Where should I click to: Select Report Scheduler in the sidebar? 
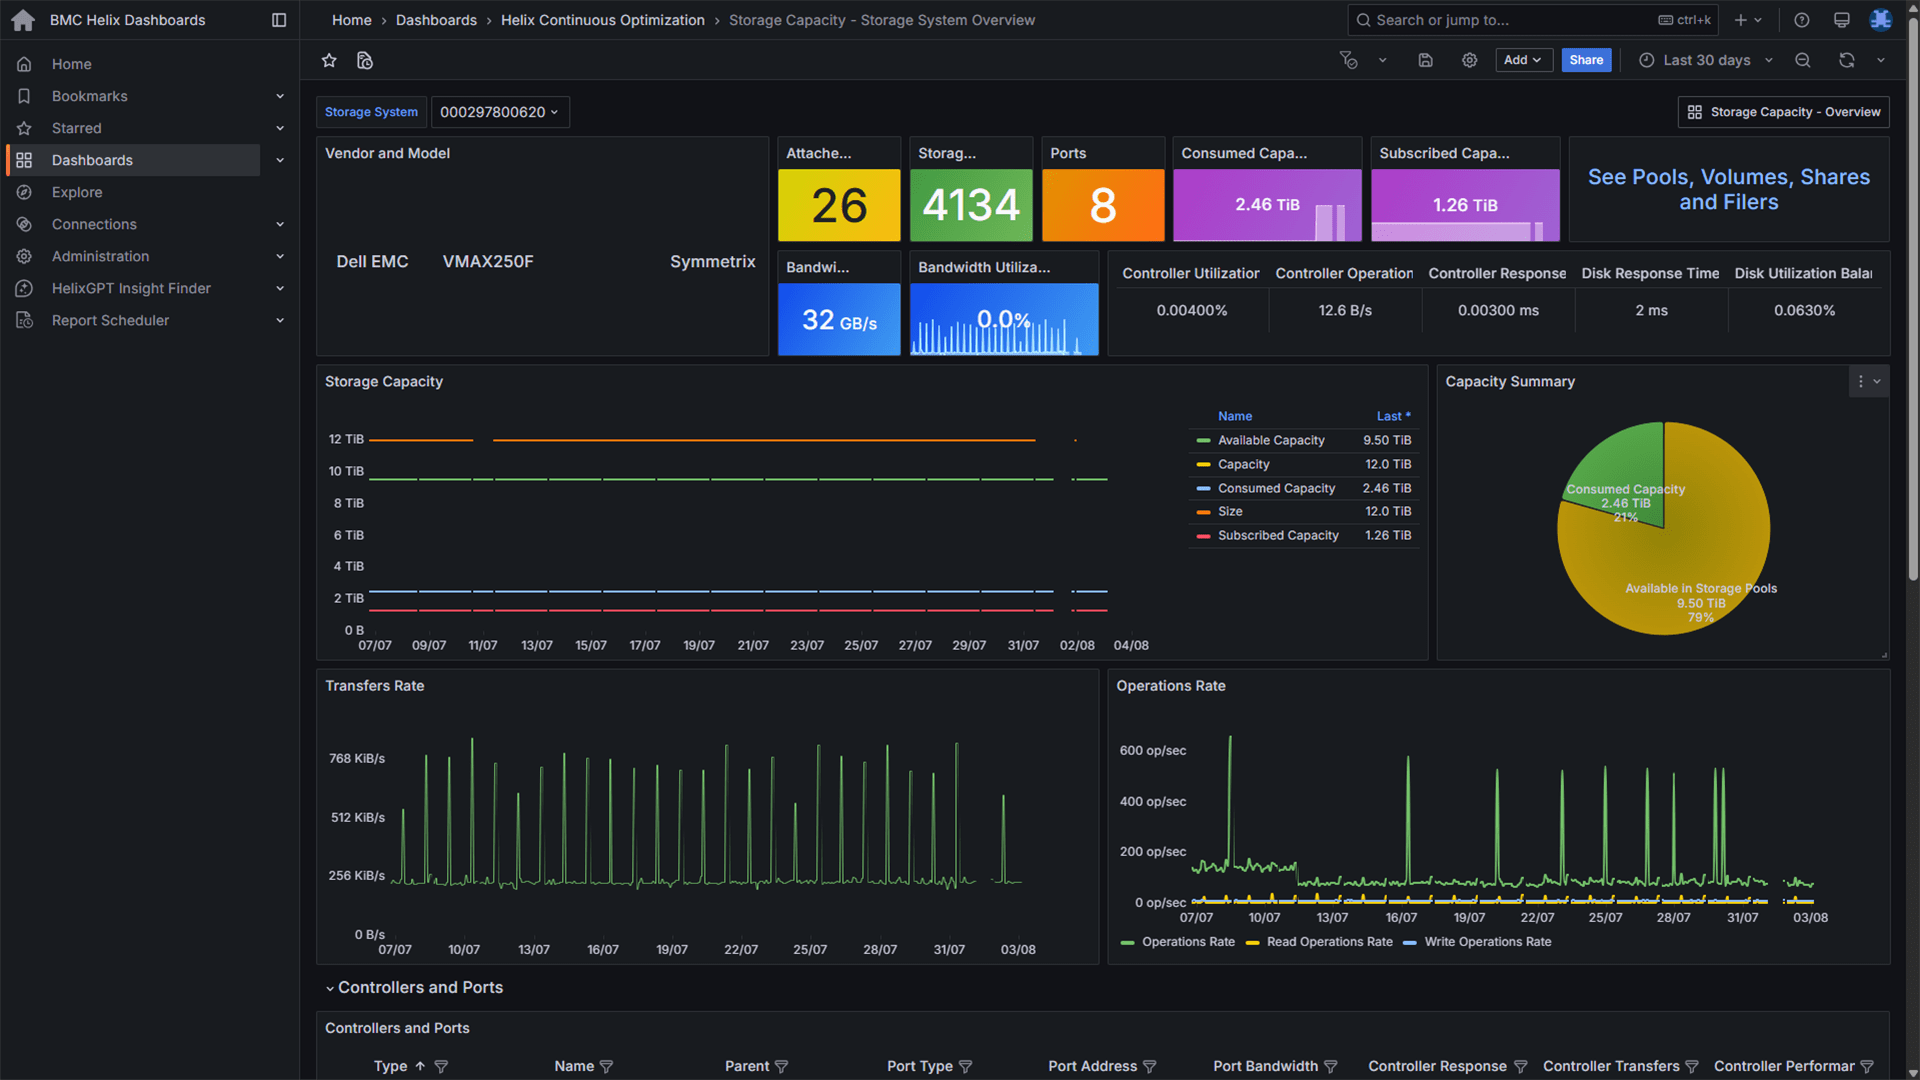110,320
